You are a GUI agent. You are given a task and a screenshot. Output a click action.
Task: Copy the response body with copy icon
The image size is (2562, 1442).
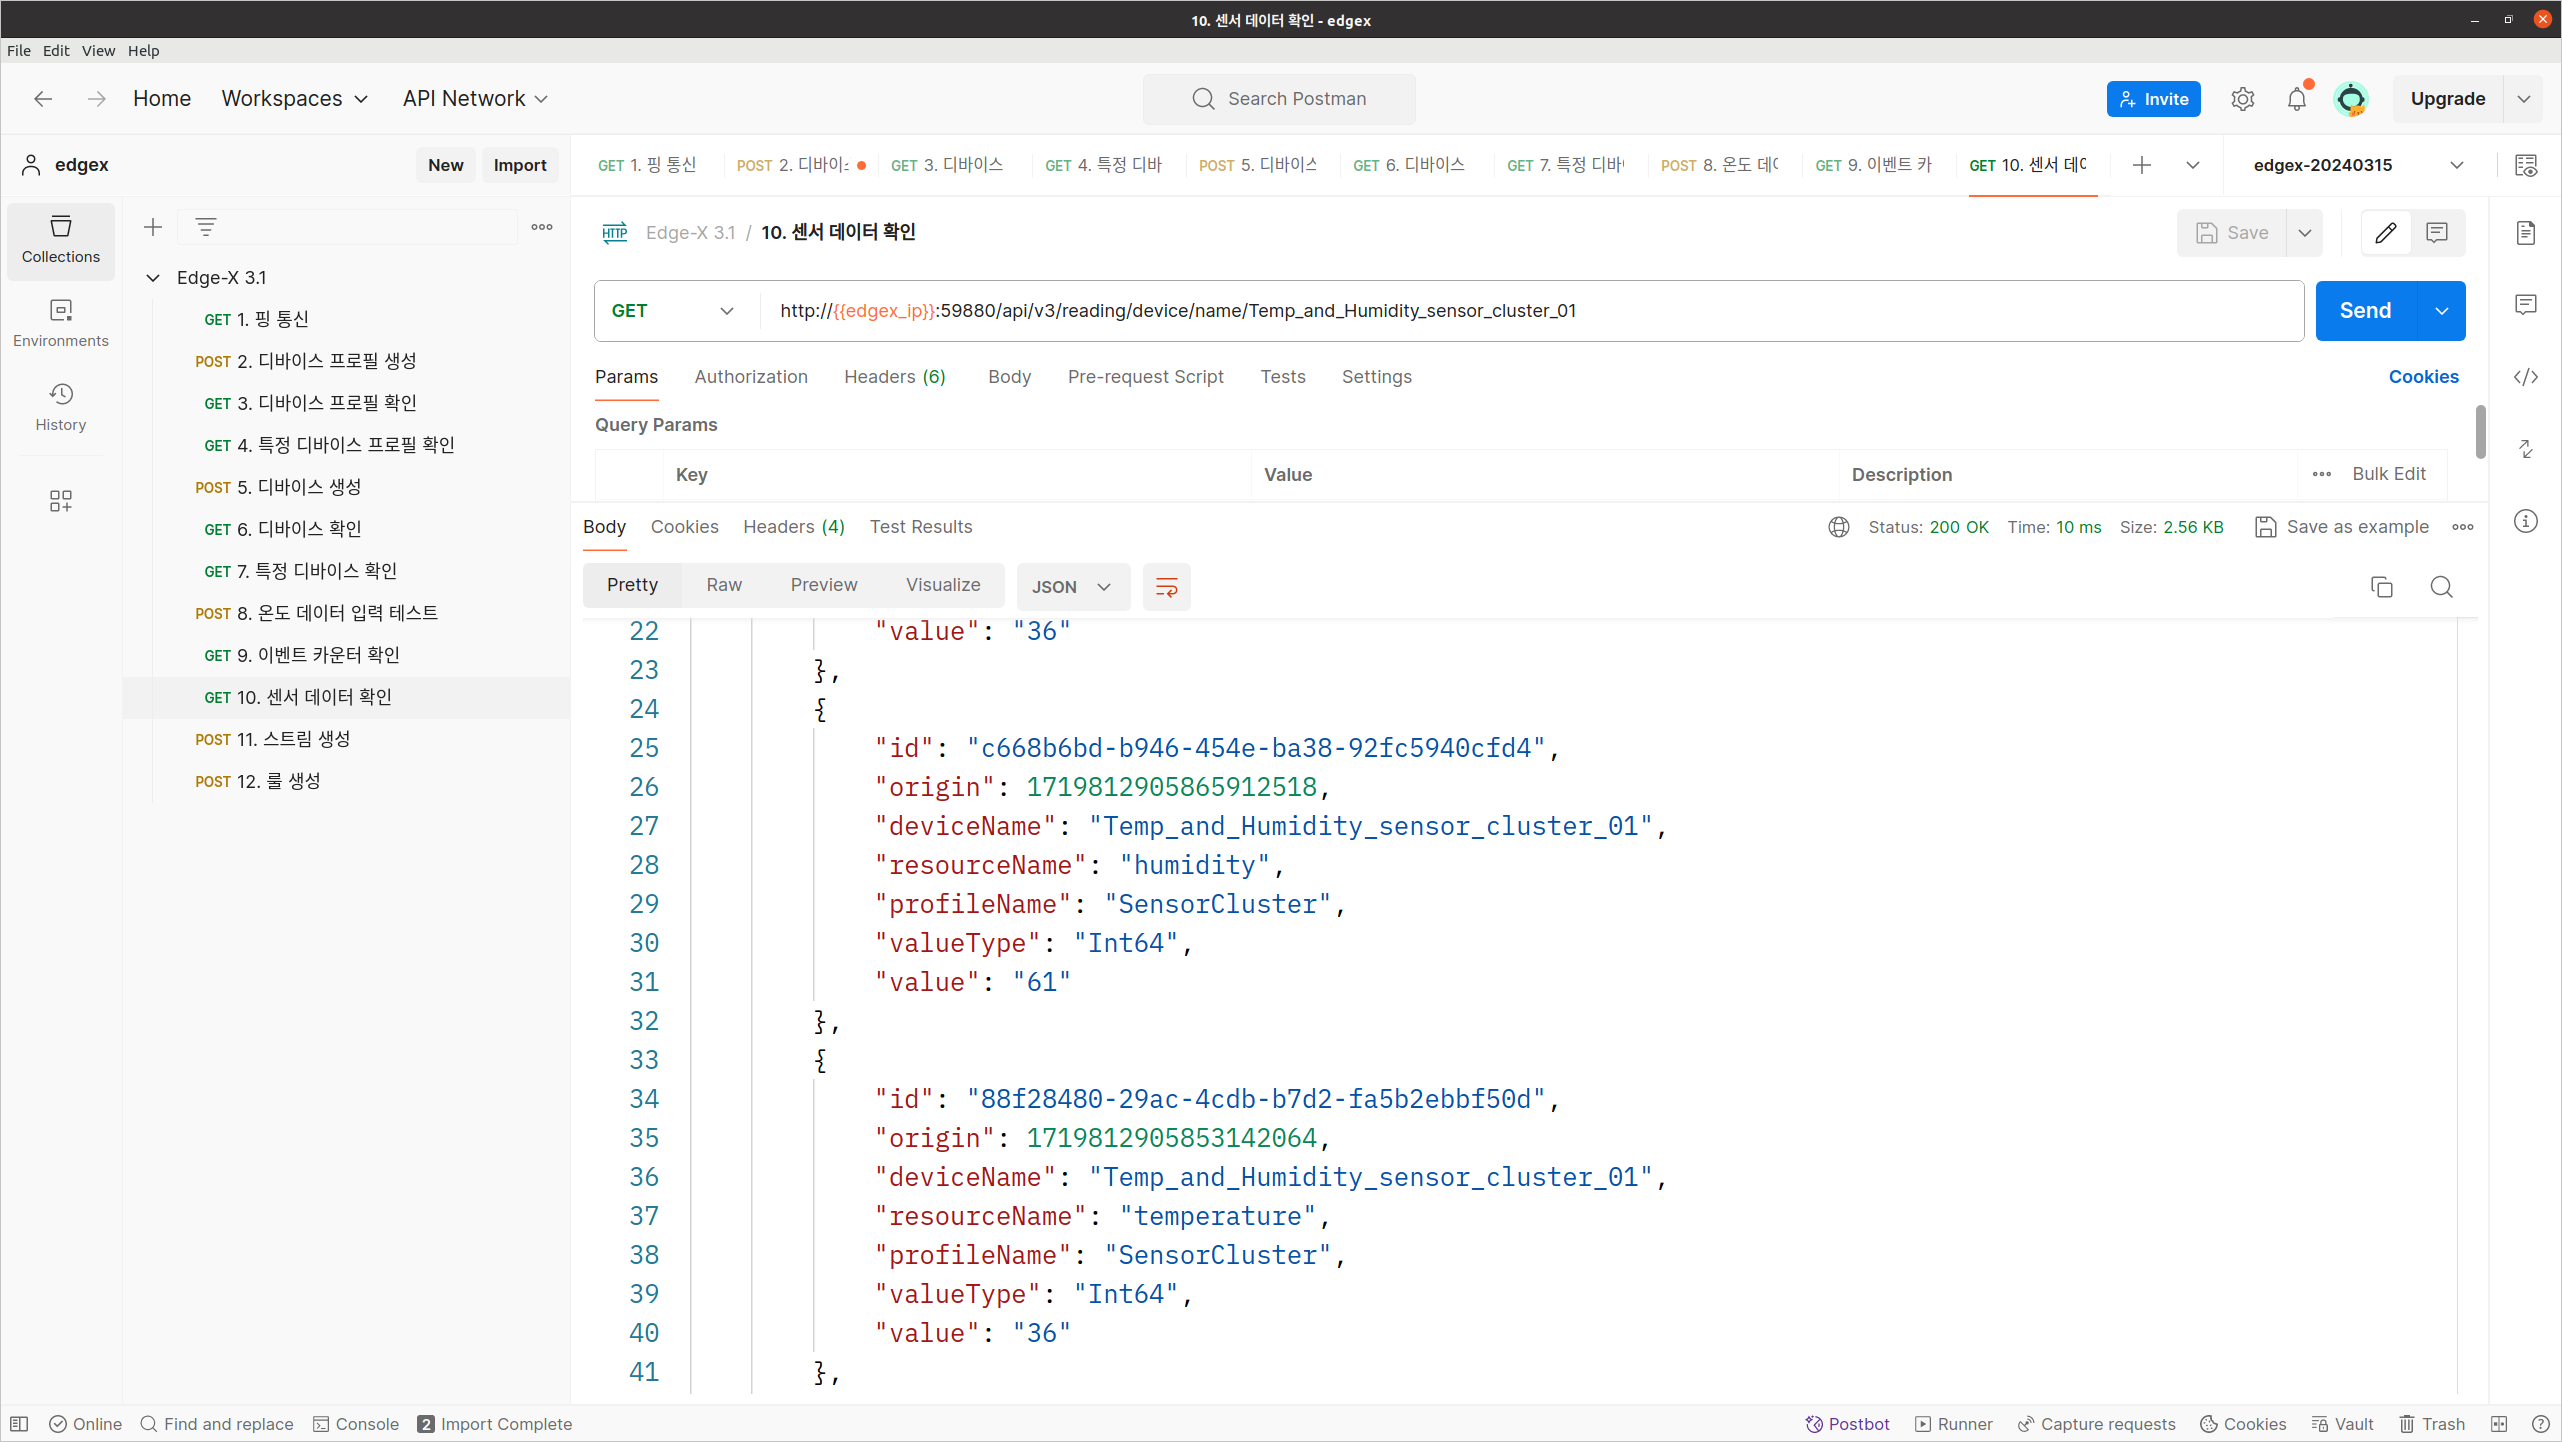(2382, 587)
